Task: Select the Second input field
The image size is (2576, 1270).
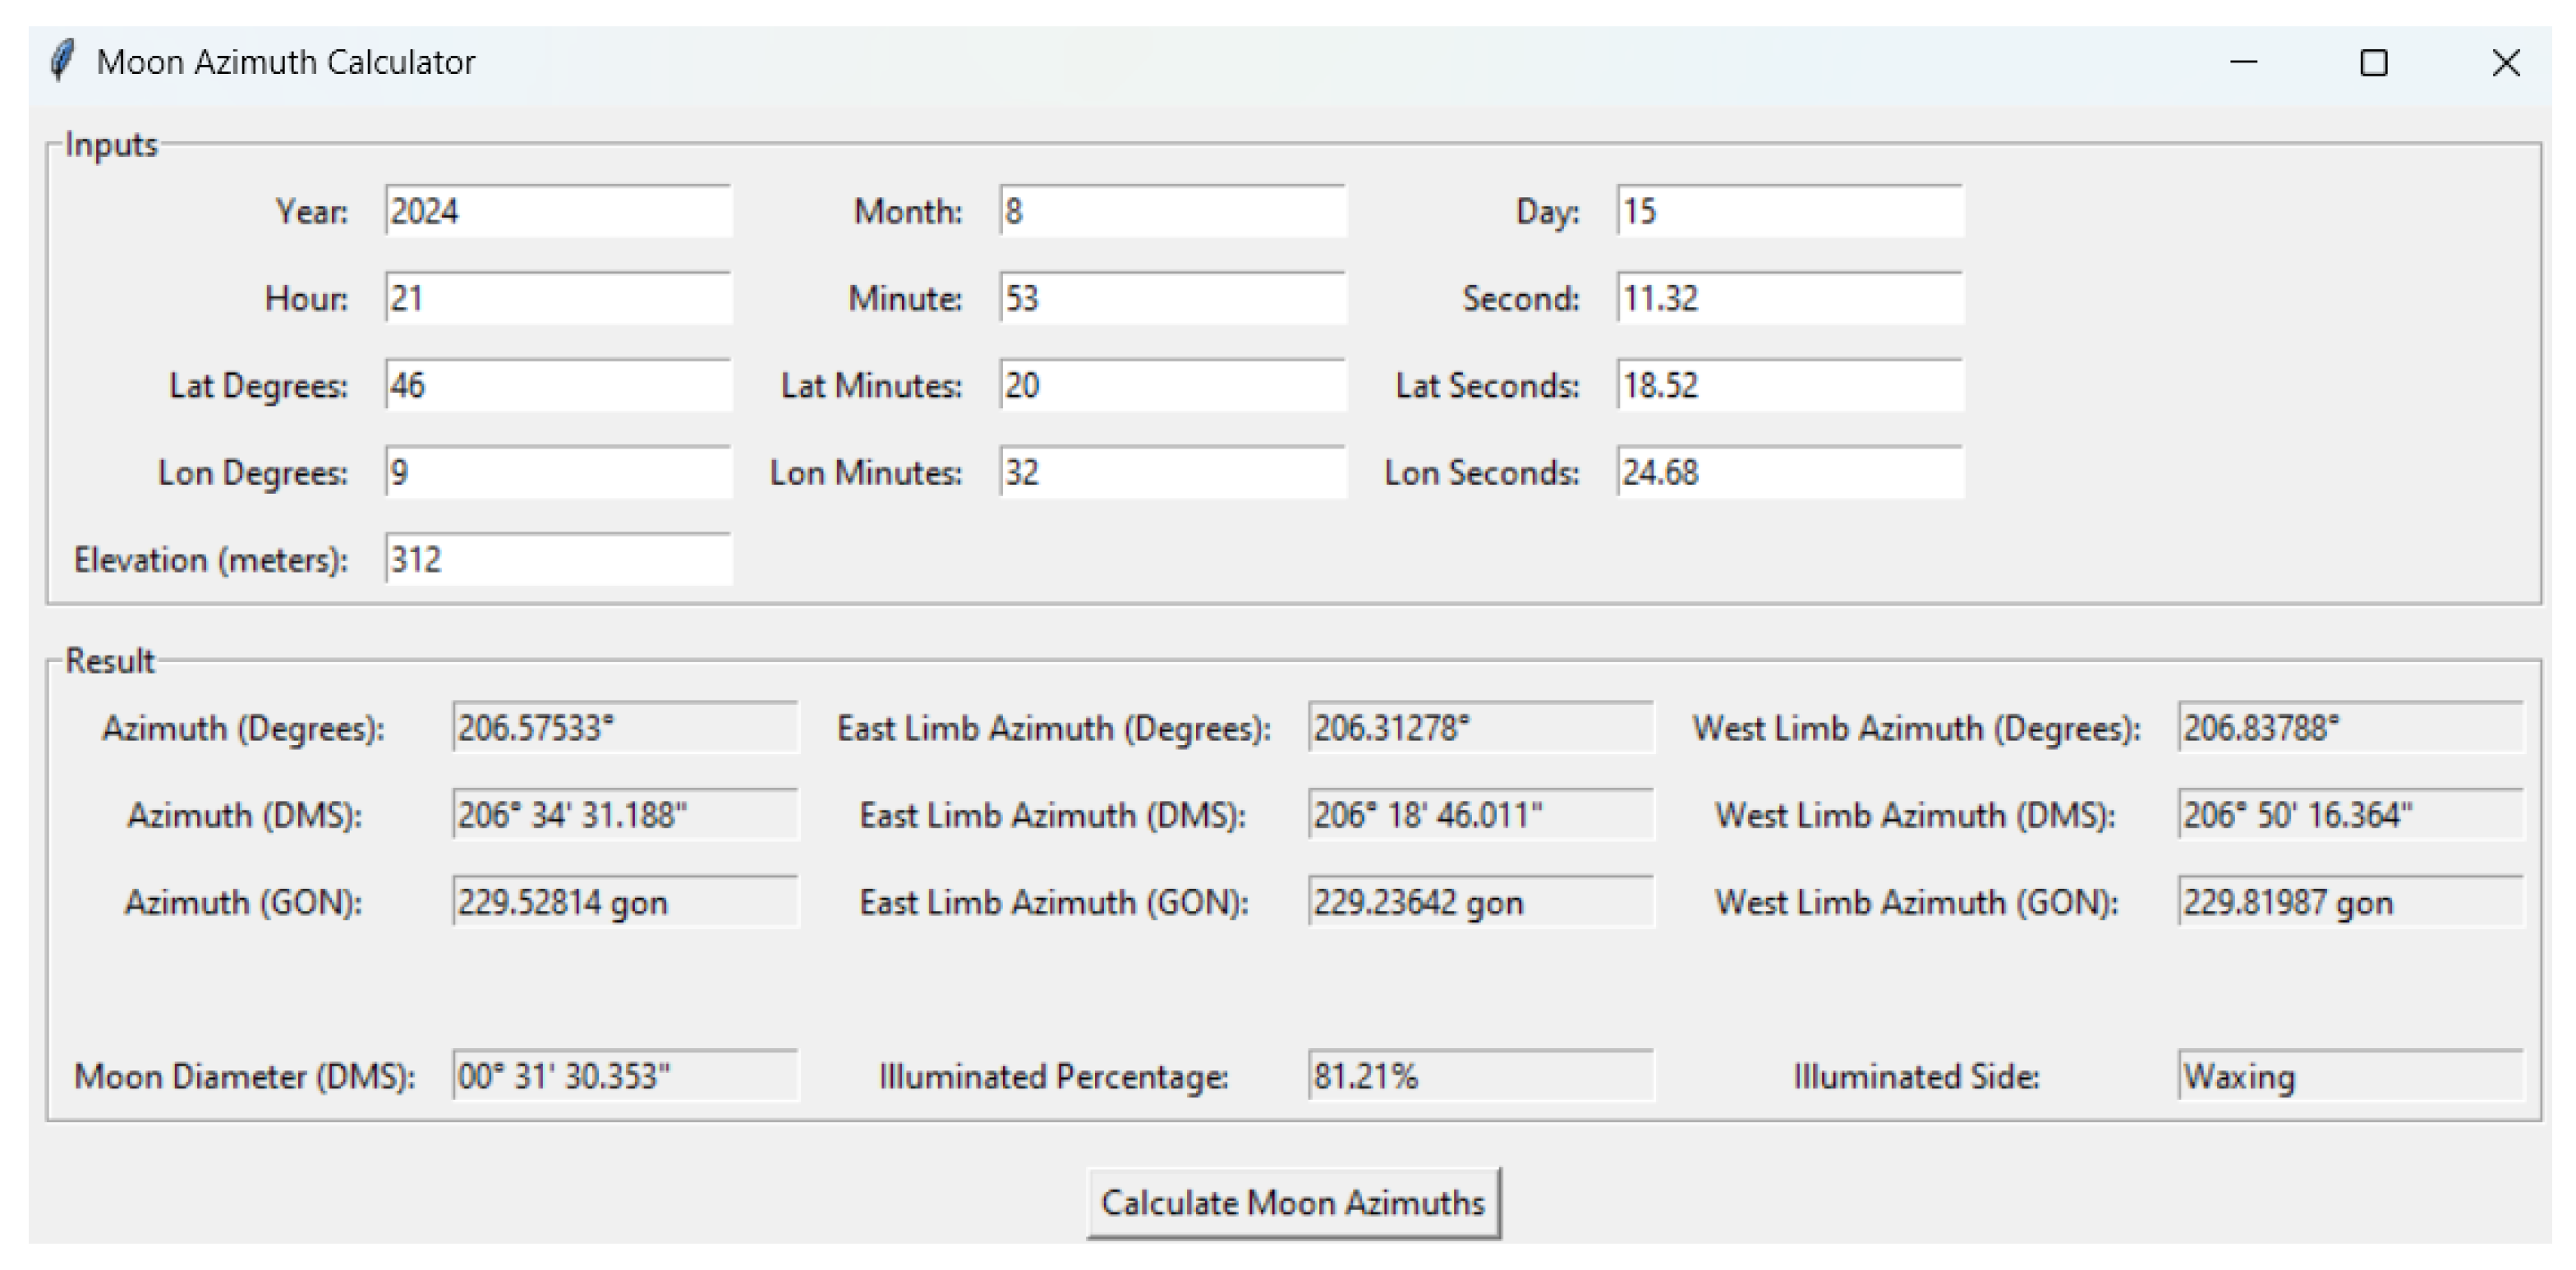Action: coord(1790,298)
